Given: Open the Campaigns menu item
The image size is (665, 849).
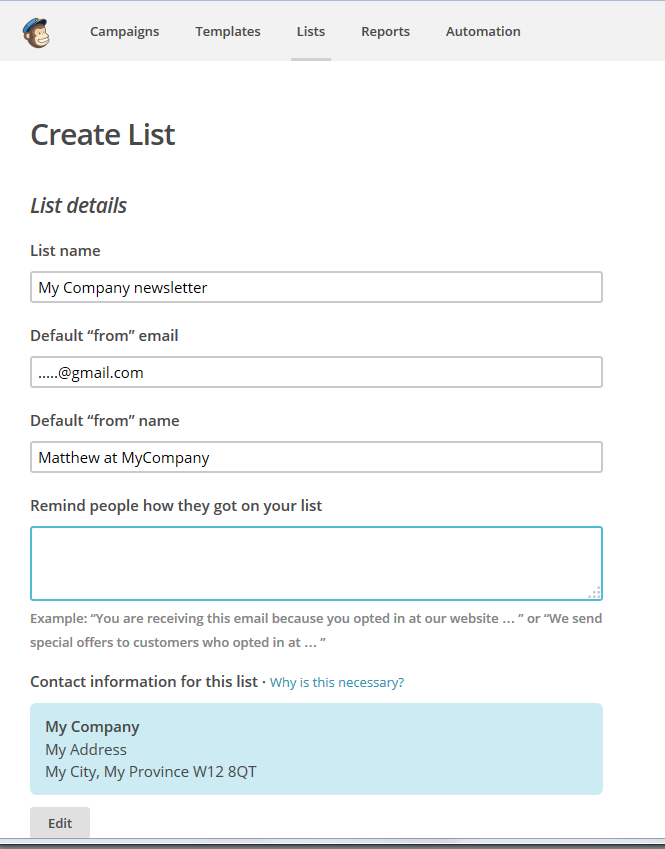Looking at the screenshot, I should pyautogui.click(x=124, y=31).
